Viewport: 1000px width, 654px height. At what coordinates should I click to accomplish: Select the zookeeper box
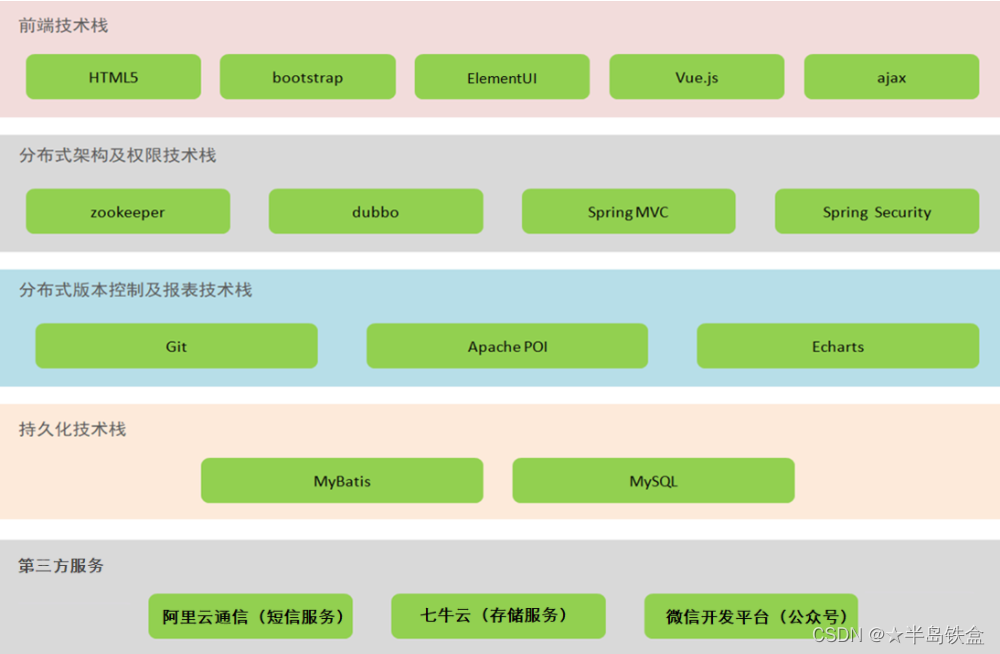click(x=128, y=211)
